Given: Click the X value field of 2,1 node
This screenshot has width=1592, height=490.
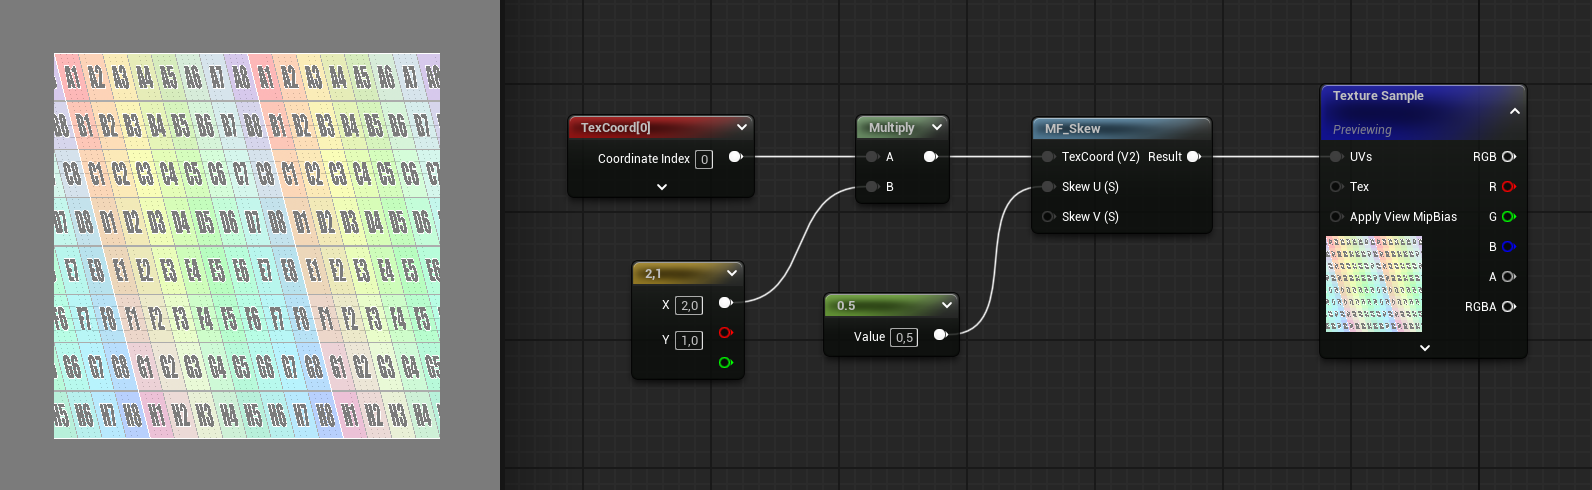Looking at the screenshot, I should 689,306.
